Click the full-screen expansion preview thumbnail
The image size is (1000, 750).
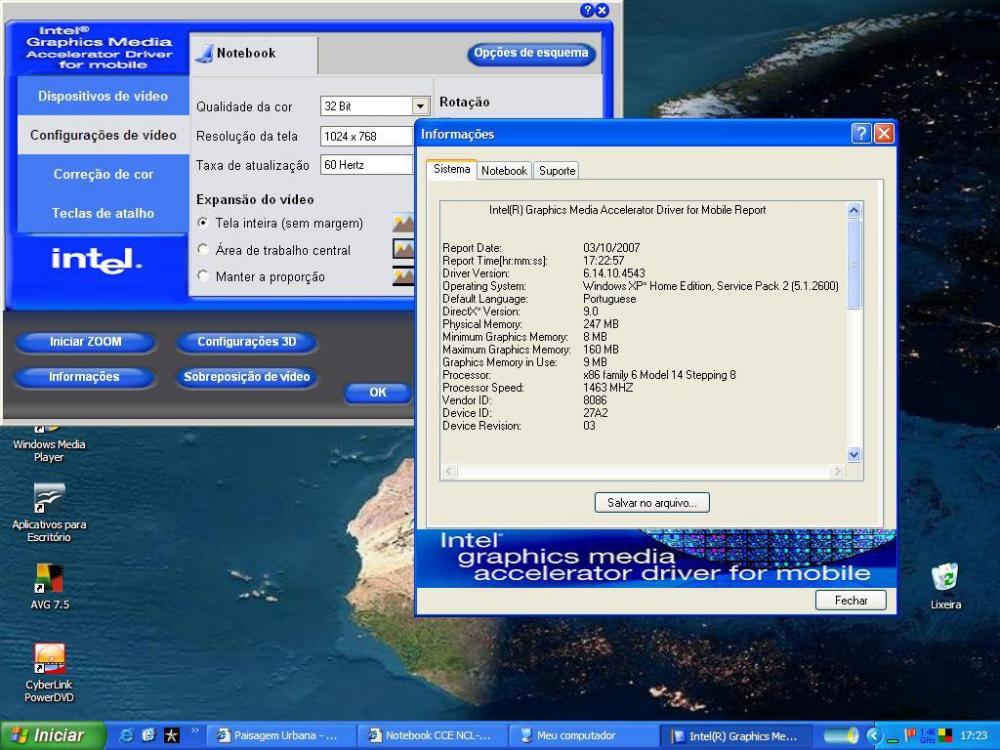pos(403,224)
